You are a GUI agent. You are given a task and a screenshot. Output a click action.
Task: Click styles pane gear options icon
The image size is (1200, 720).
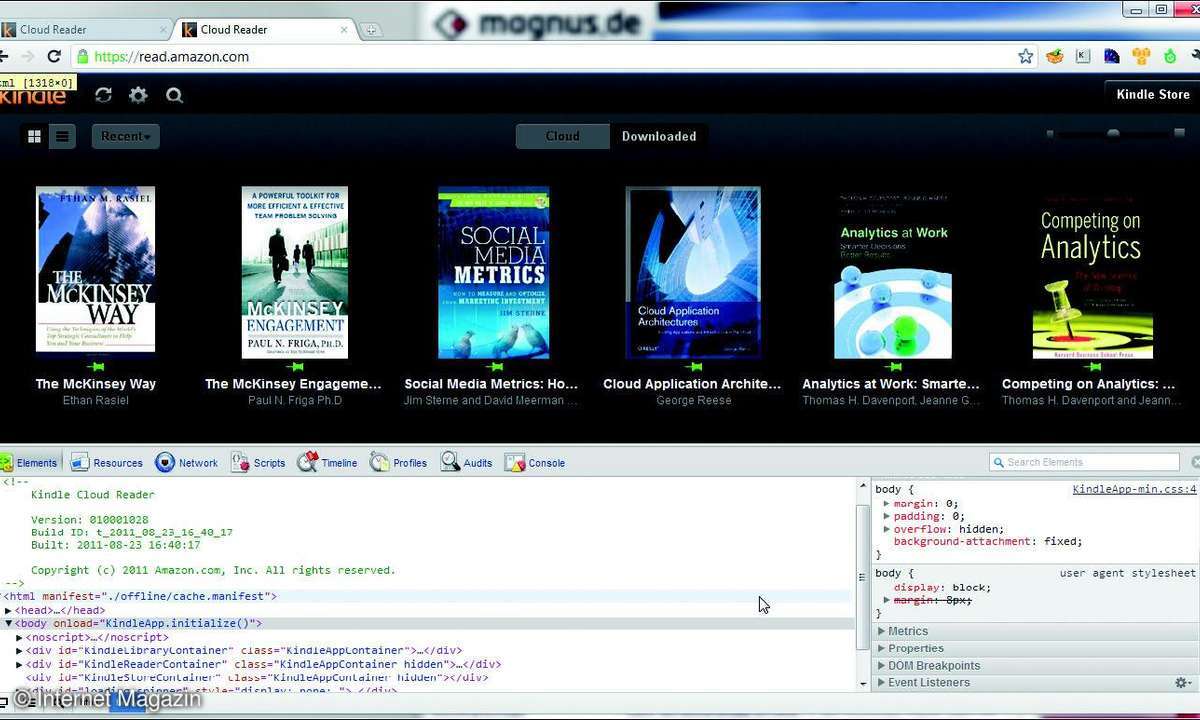(1183, 683)
